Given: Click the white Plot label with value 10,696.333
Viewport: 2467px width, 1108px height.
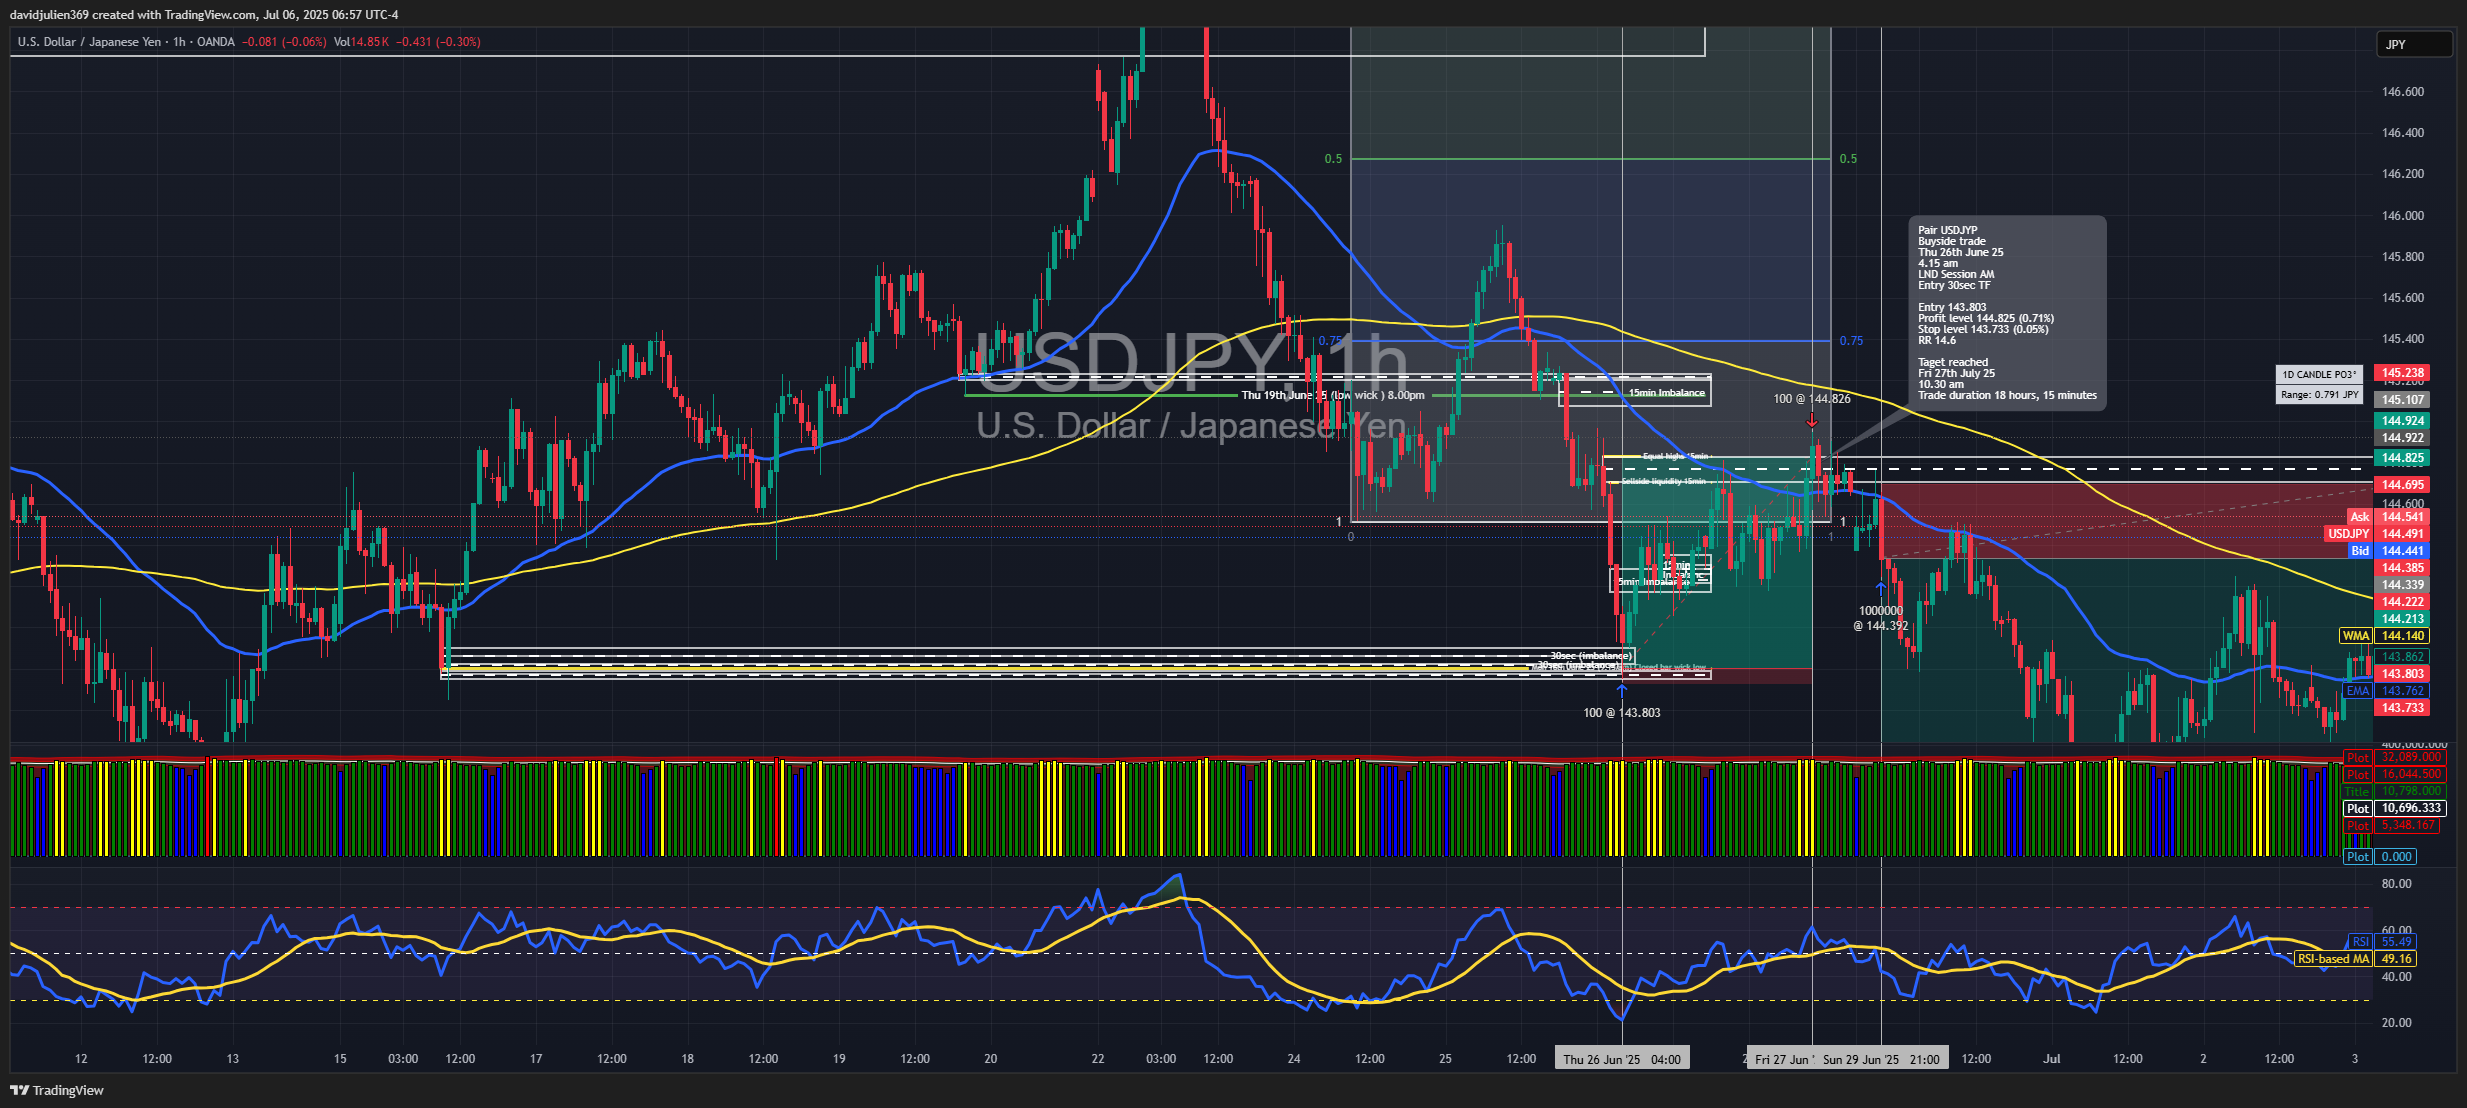Looking at the screenshot, I should click(2358, 809).
